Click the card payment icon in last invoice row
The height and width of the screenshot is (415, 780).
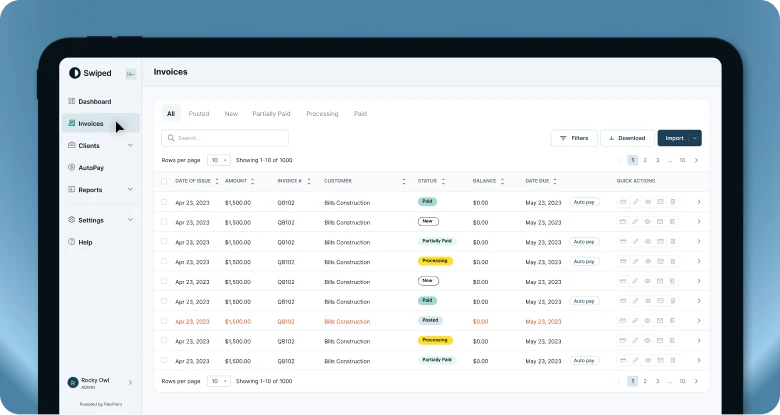point(622,360)
